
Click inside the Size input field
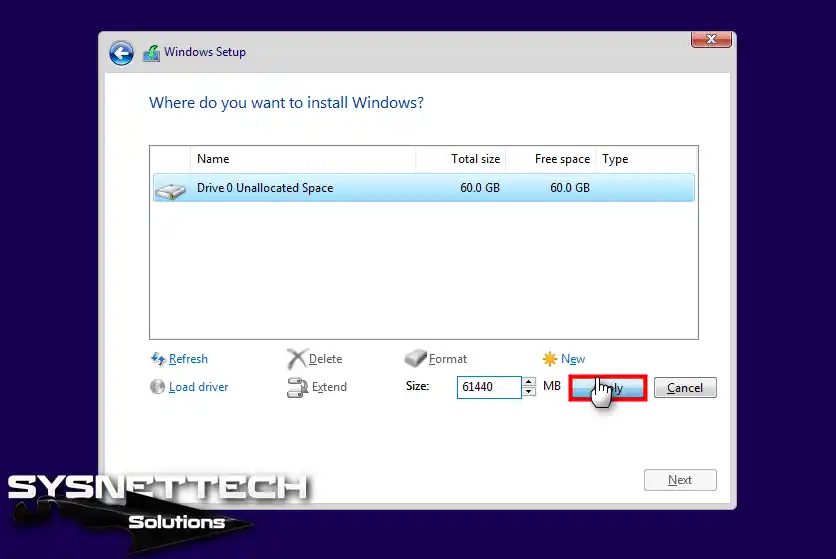[488, 387]
